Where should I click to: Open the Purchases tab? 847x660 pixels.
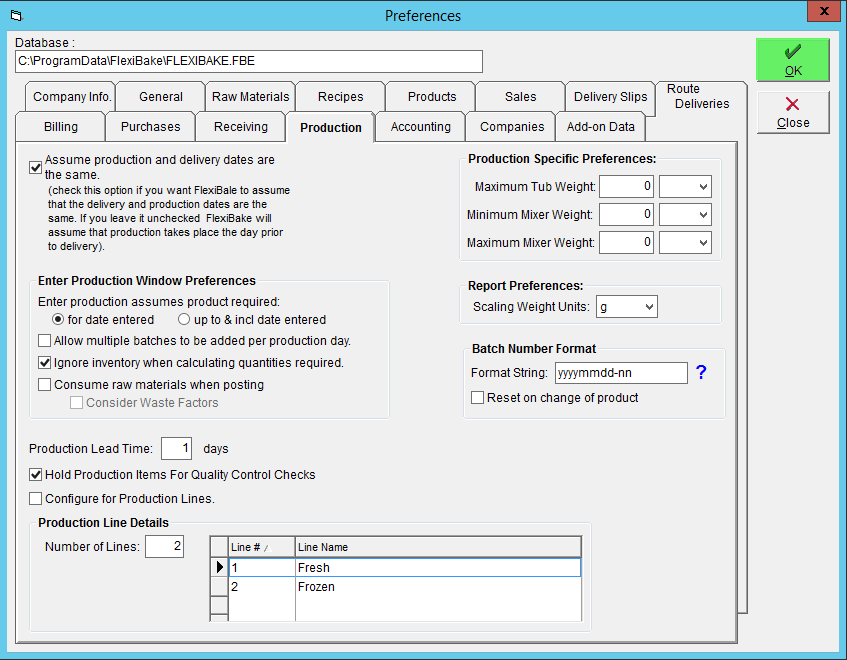(150, 127)
